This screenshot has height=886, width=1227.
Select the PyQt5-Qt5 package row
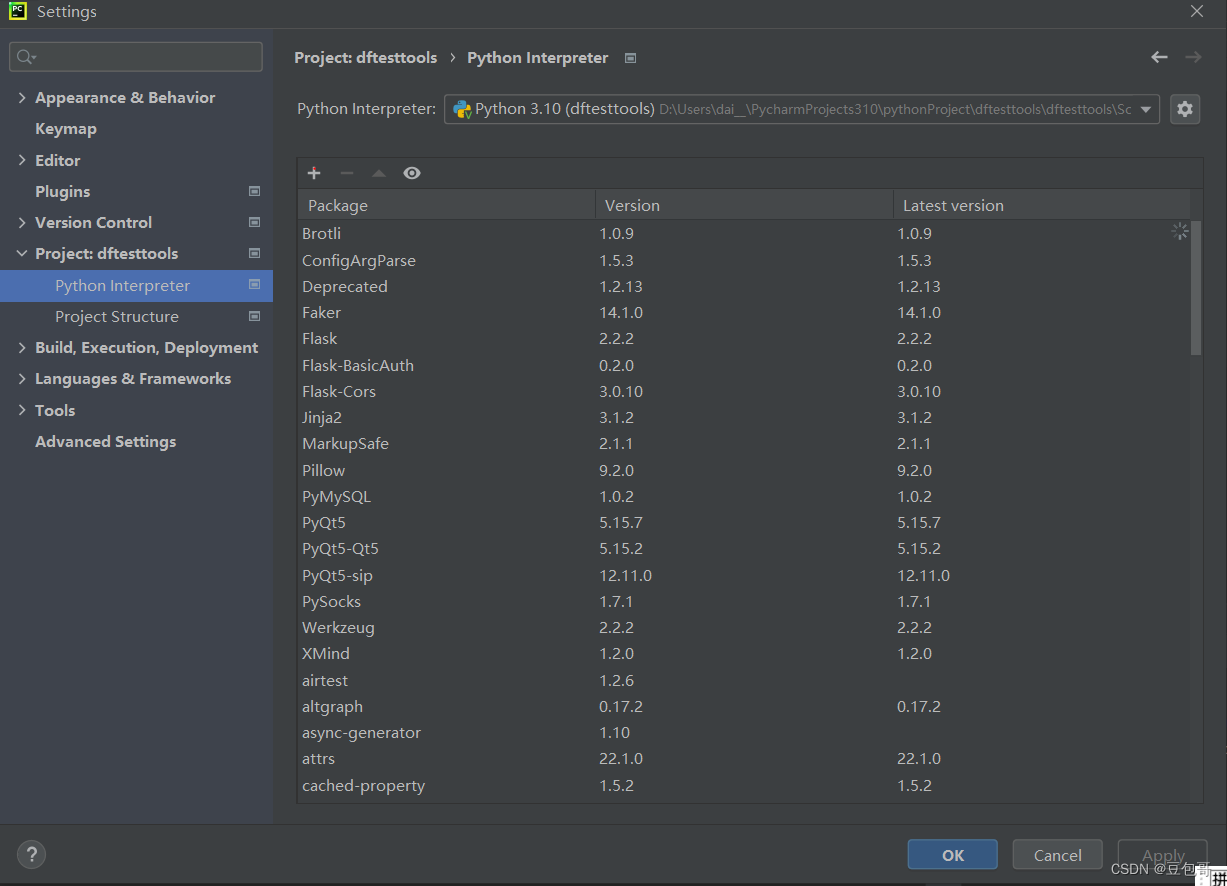744,548
